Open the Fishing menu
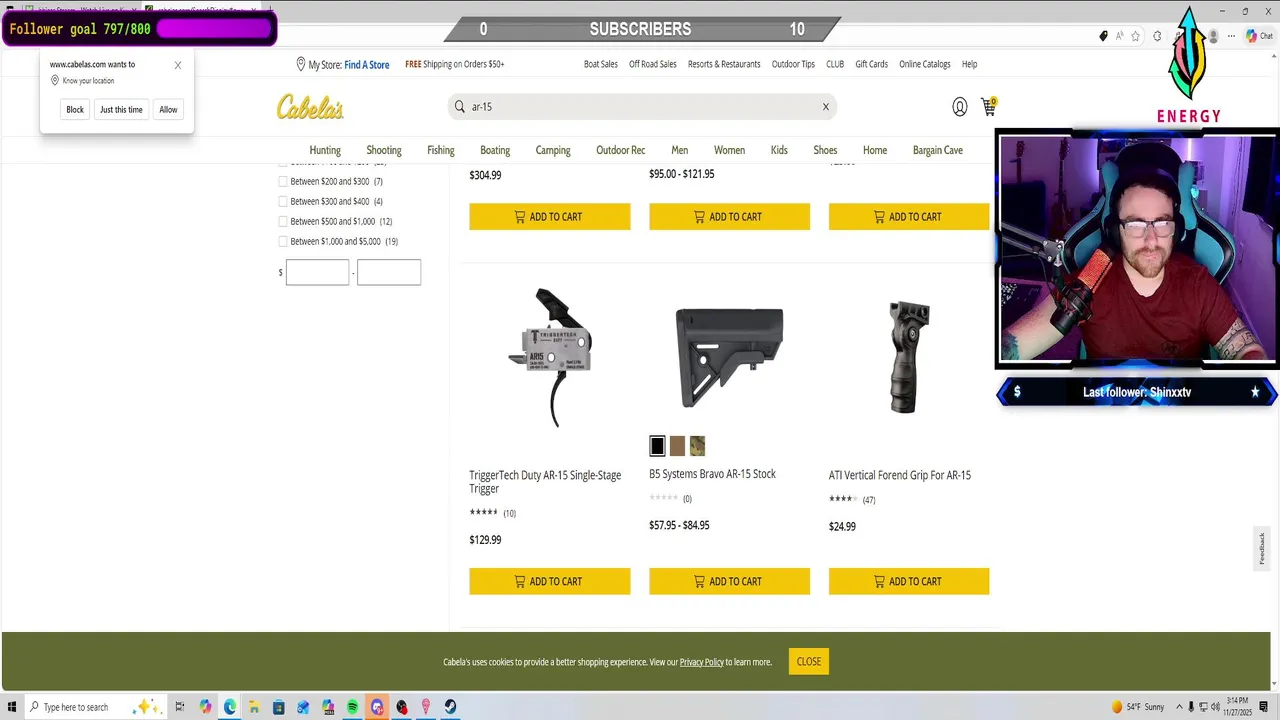 click(441, 150)
